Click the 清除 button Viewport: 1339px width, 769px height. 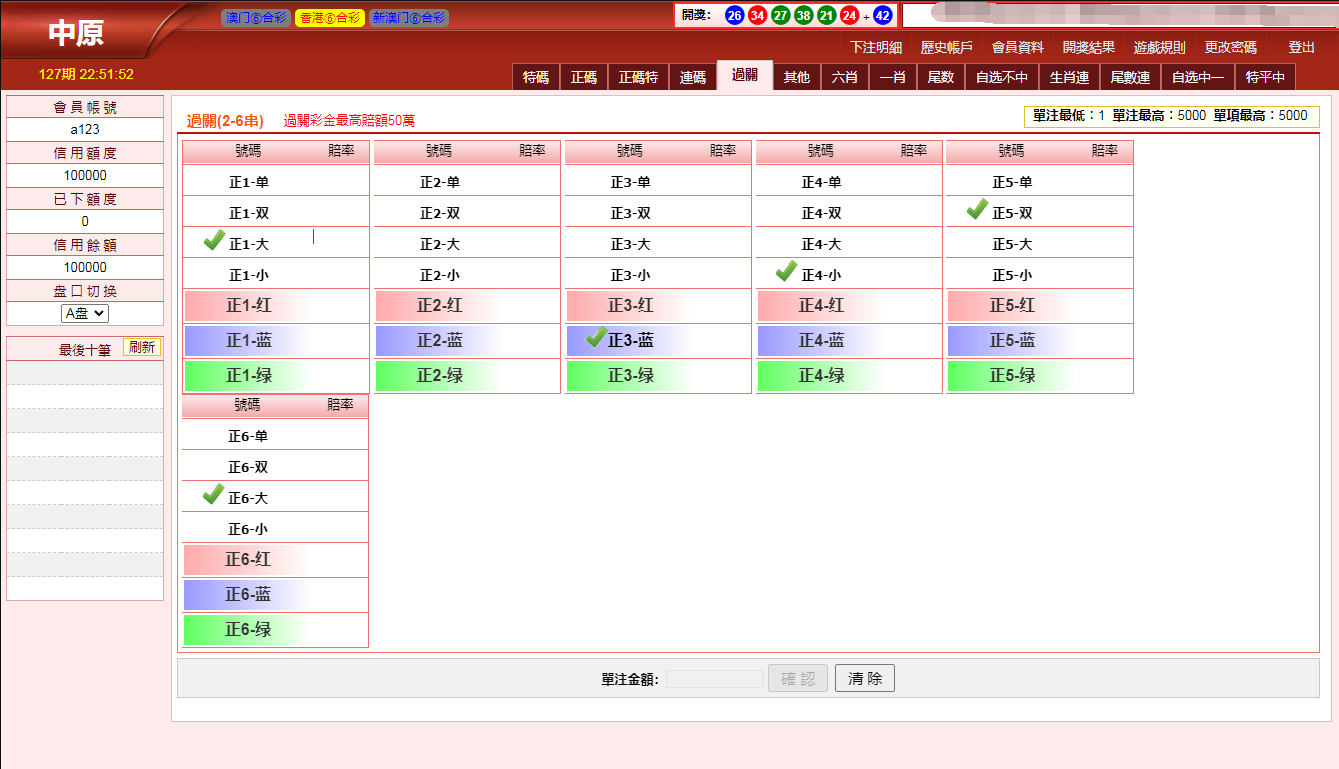tap(864, 679)
